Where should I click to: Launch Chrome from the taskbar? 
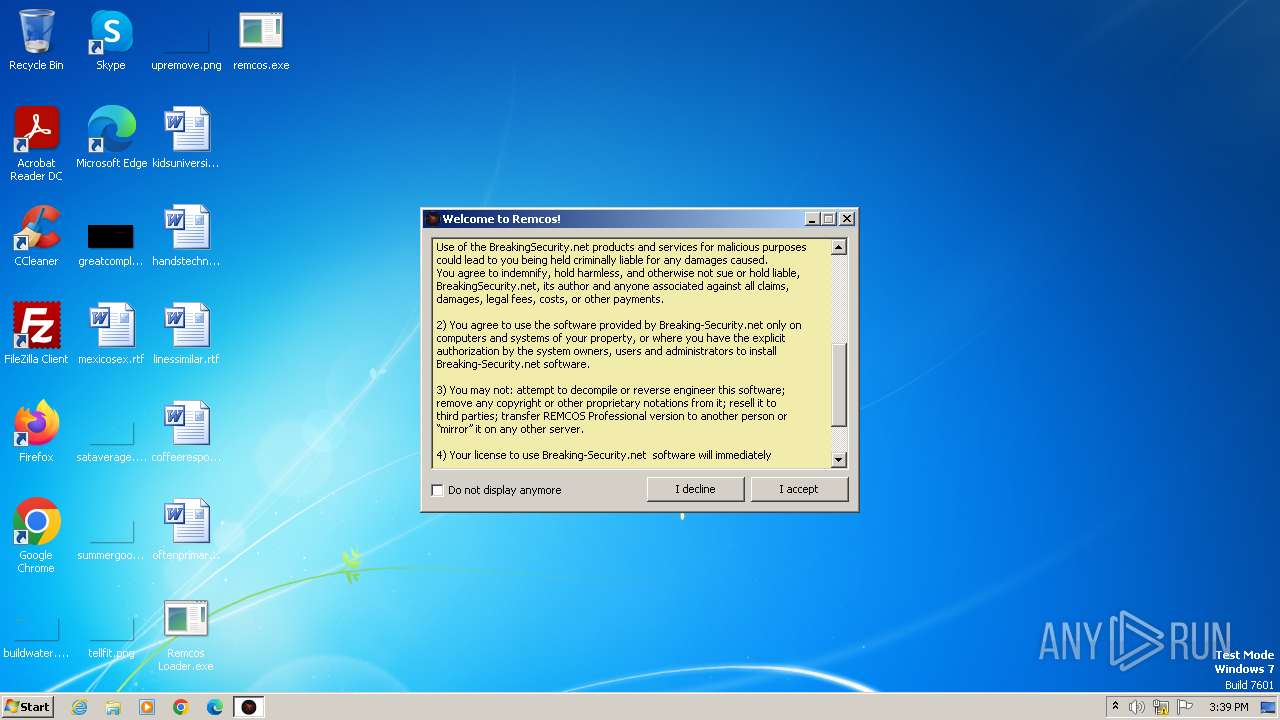(181, 707)
